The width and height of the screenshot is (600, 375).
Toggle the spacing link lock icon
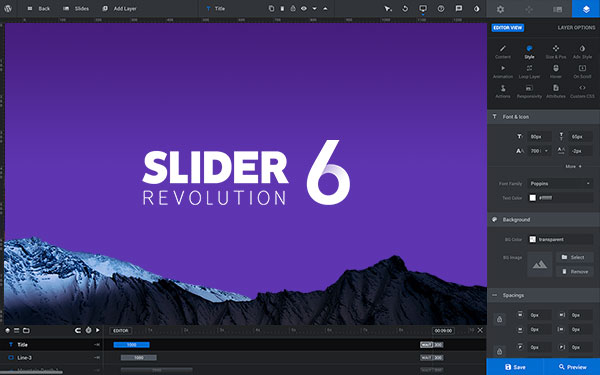click(x=499, y=319)
